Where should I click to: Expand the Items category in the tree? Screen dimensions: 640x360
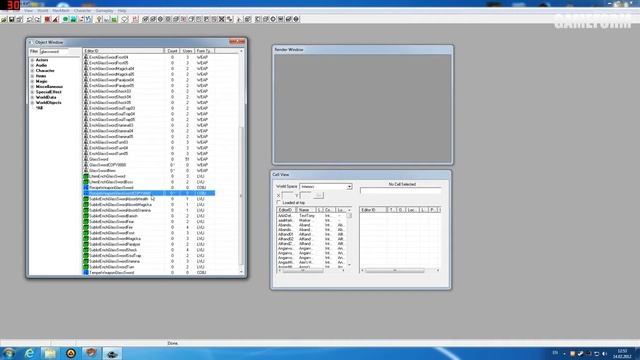[x=32, y=76]
